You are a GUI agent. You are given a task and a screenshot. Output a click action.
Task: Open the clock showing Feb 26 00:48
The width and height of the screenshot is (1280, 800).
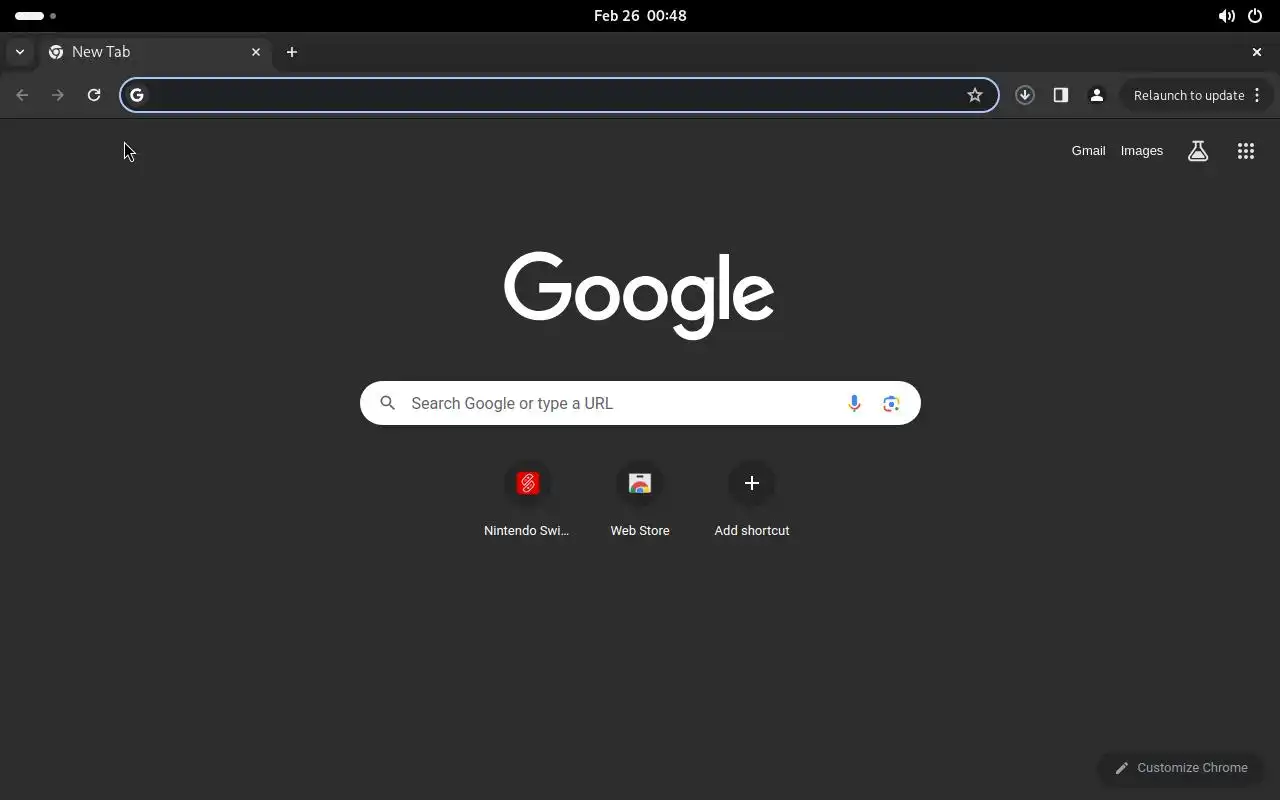click(x=640, y=16)
